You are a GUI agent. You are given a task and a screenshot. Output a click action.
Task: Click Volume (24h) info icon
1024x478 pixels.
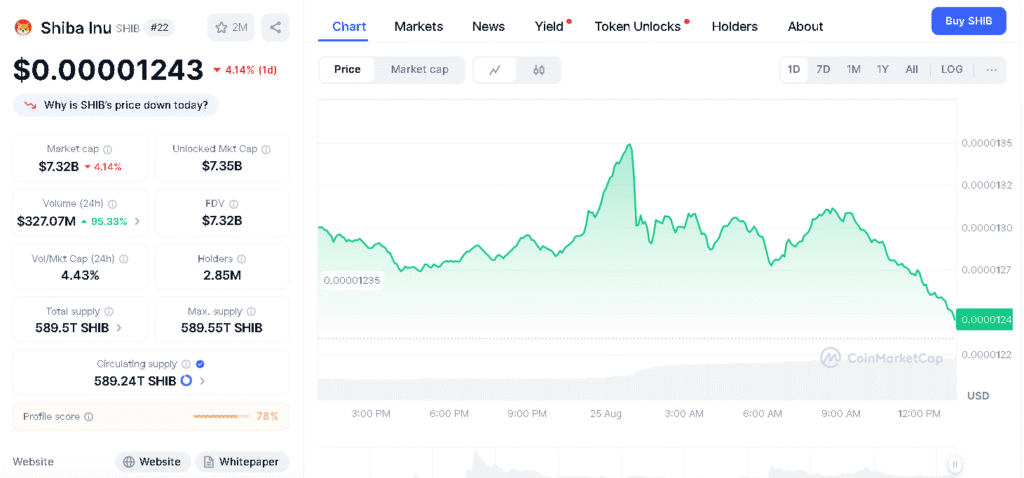112,204
